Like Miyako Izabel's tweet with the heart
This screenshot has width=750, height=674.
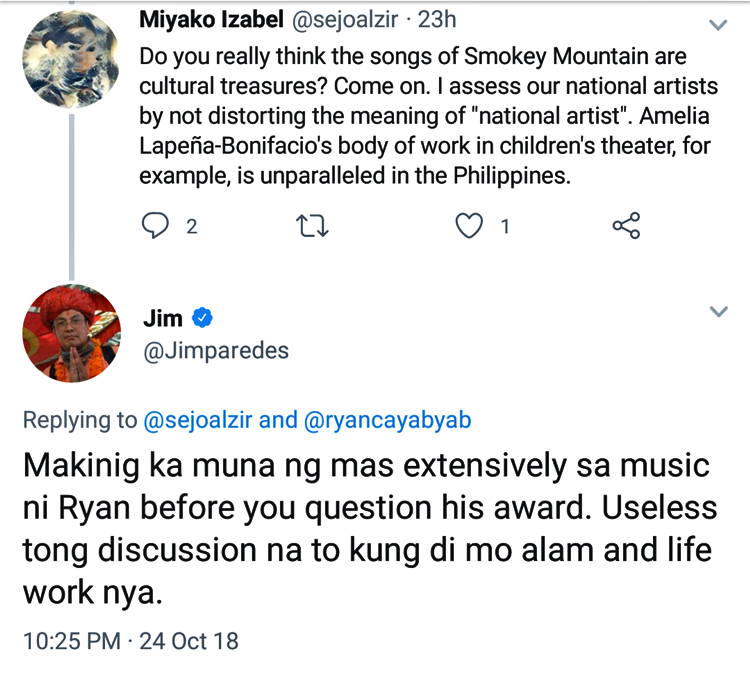click(x=469, y=227)
